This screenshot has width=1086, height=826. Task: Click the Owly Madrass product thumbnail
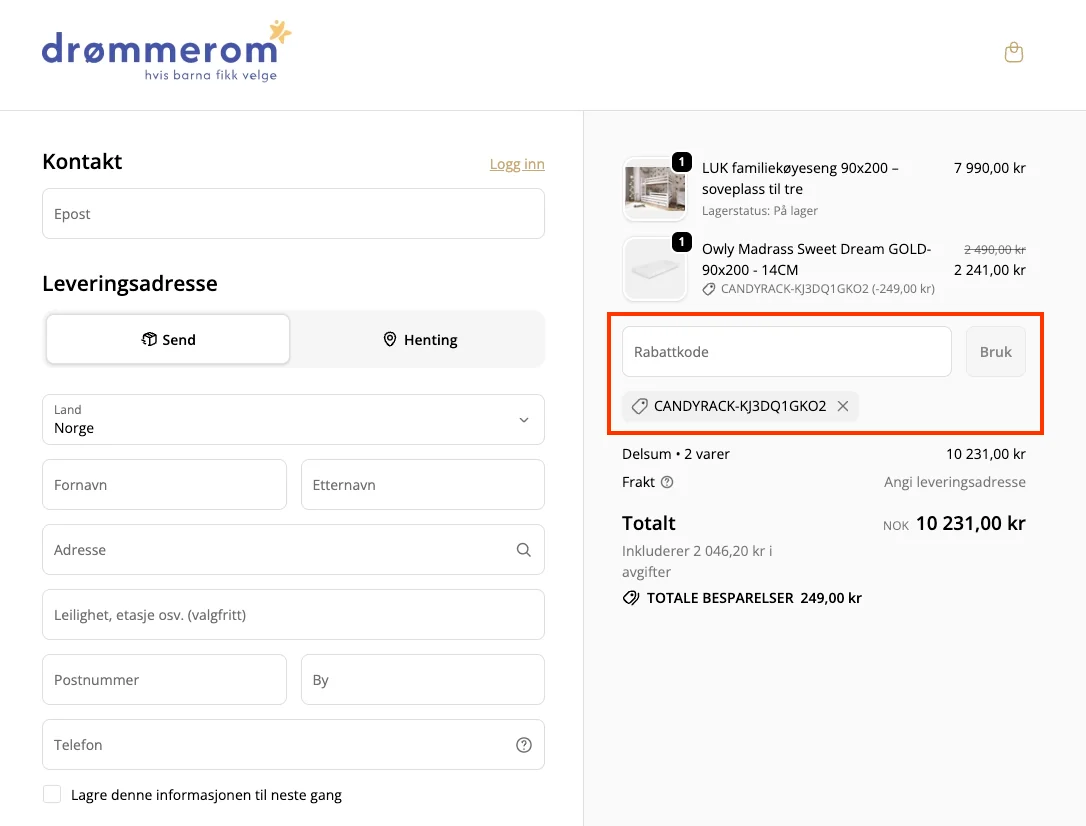[x=655, y=269]
